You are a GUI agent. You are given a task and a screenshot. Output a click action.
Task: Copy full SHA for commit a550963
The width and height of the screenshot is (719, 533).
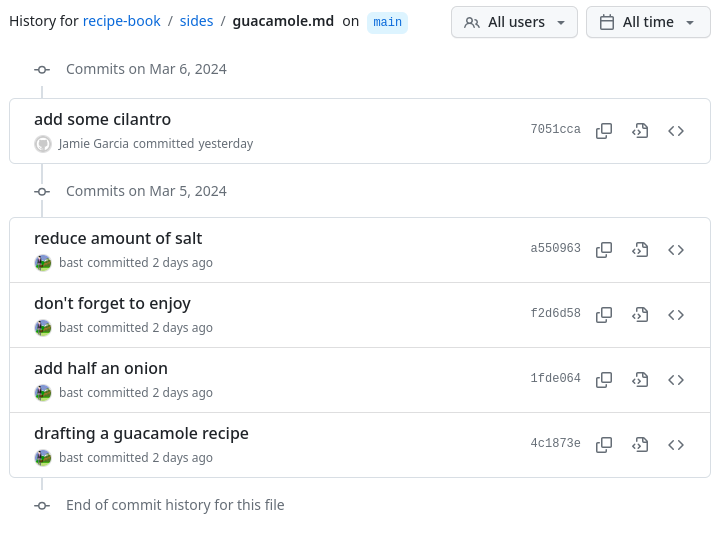pos(604,250)
